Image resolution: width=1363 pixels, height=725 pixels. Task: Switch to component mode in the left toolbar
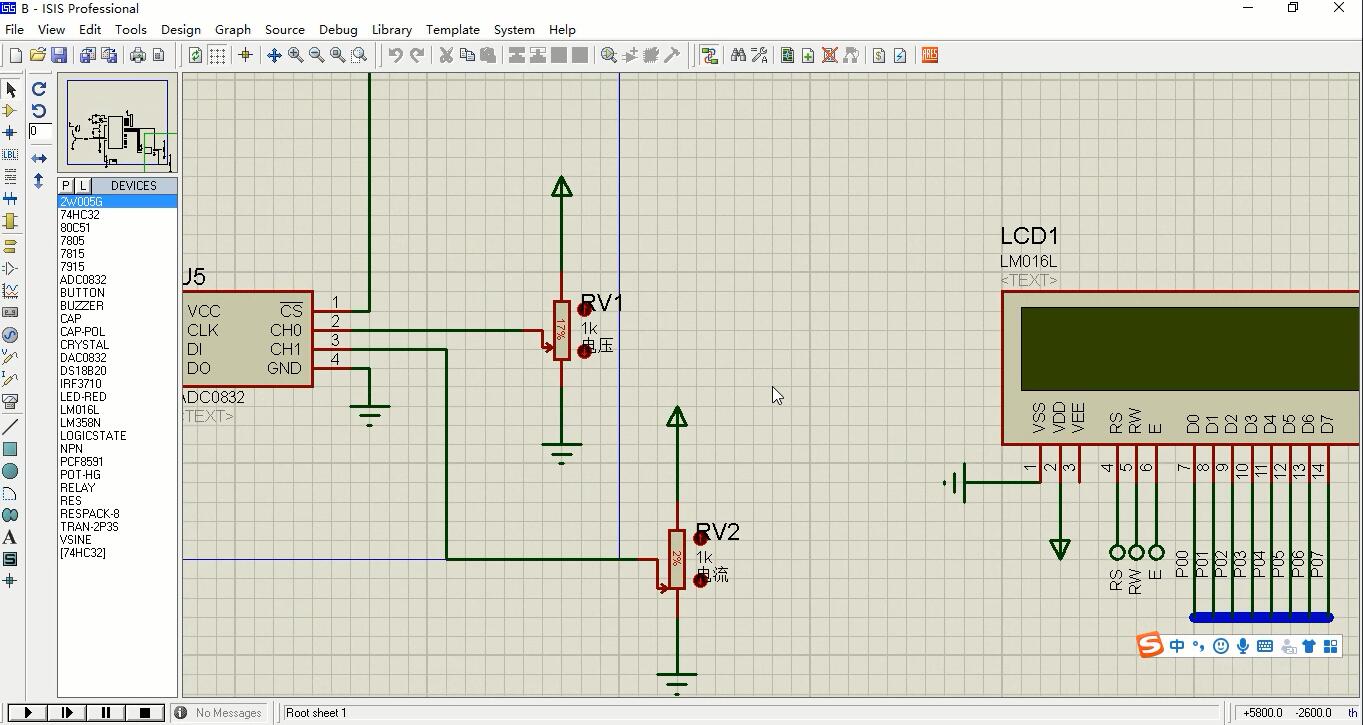click(10, 111)
